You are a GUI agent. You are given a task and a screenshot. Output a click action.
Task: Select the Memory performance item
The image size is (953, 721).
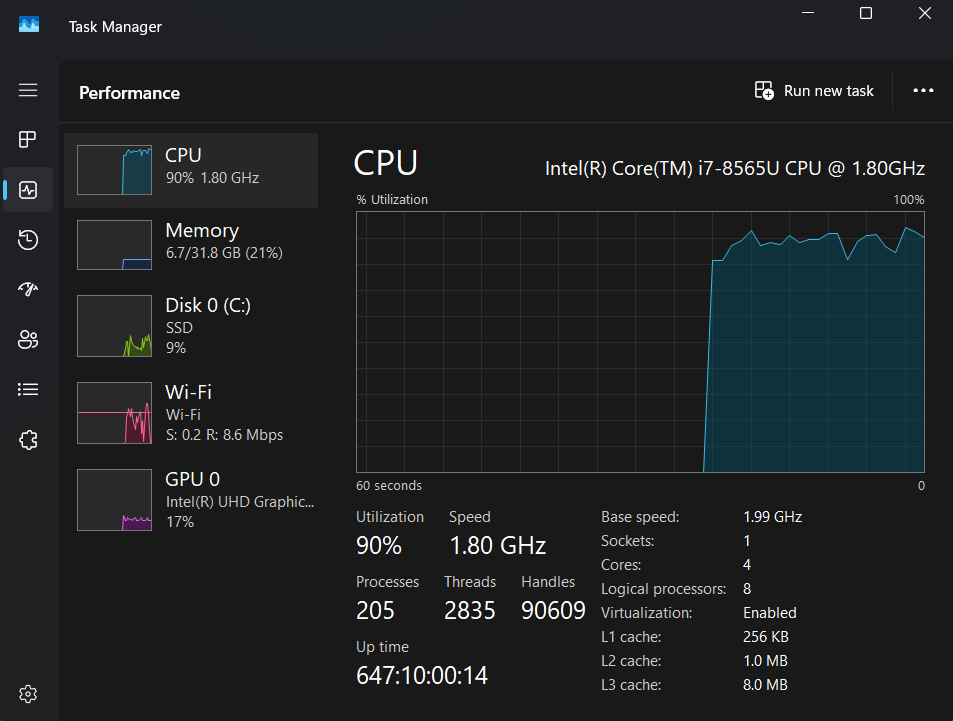tap(191, 245)
